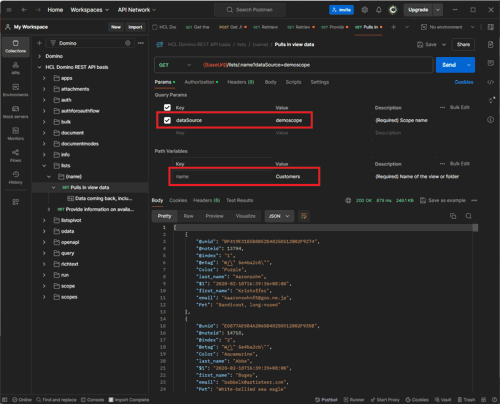Screen dimensions: 500x404
Task: Click the response body vertical scrollbar
Action: (x=475, y=228)
